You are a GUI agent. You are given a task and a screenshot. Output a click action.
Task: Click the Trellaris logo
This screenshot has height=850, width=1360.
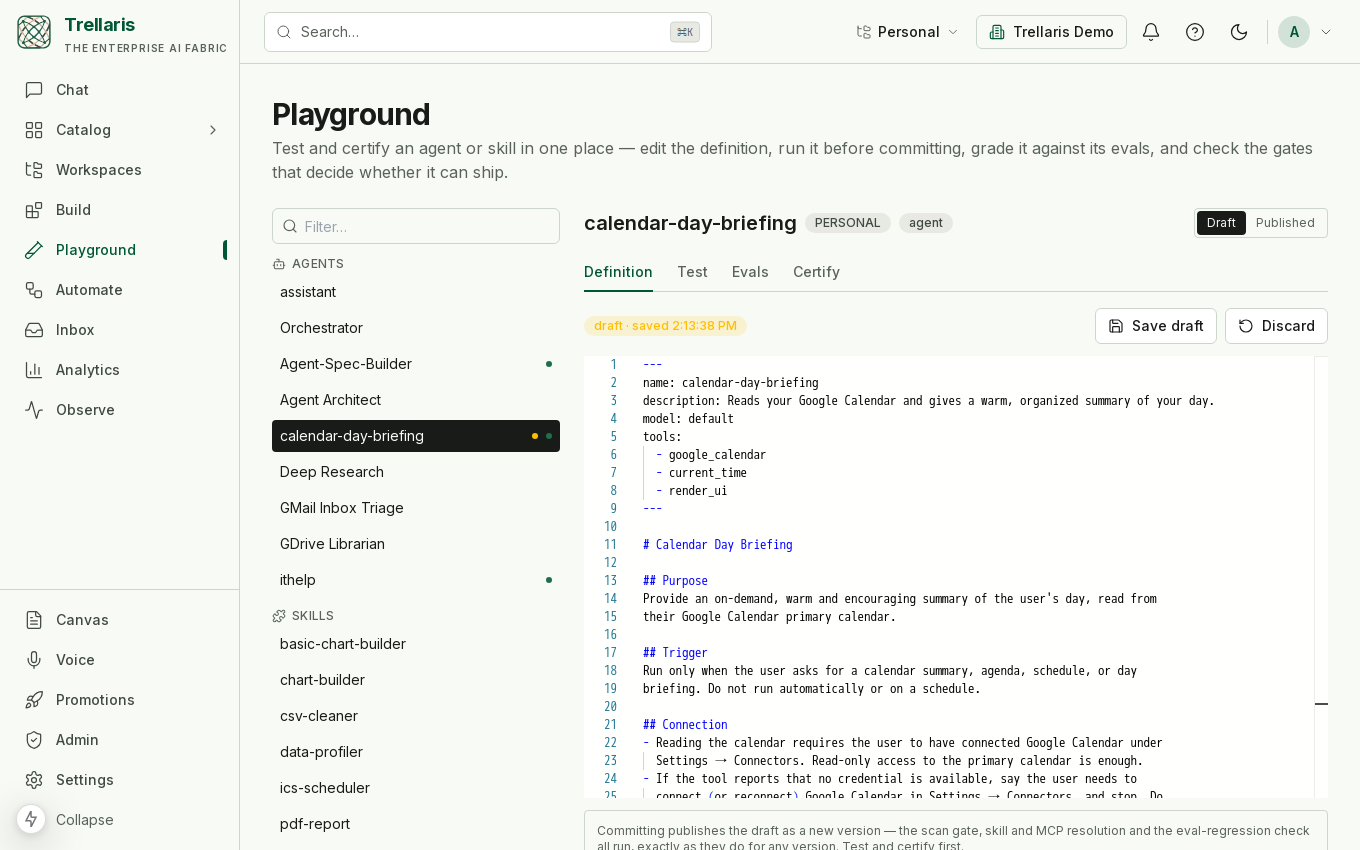click(x=34, y=32)
